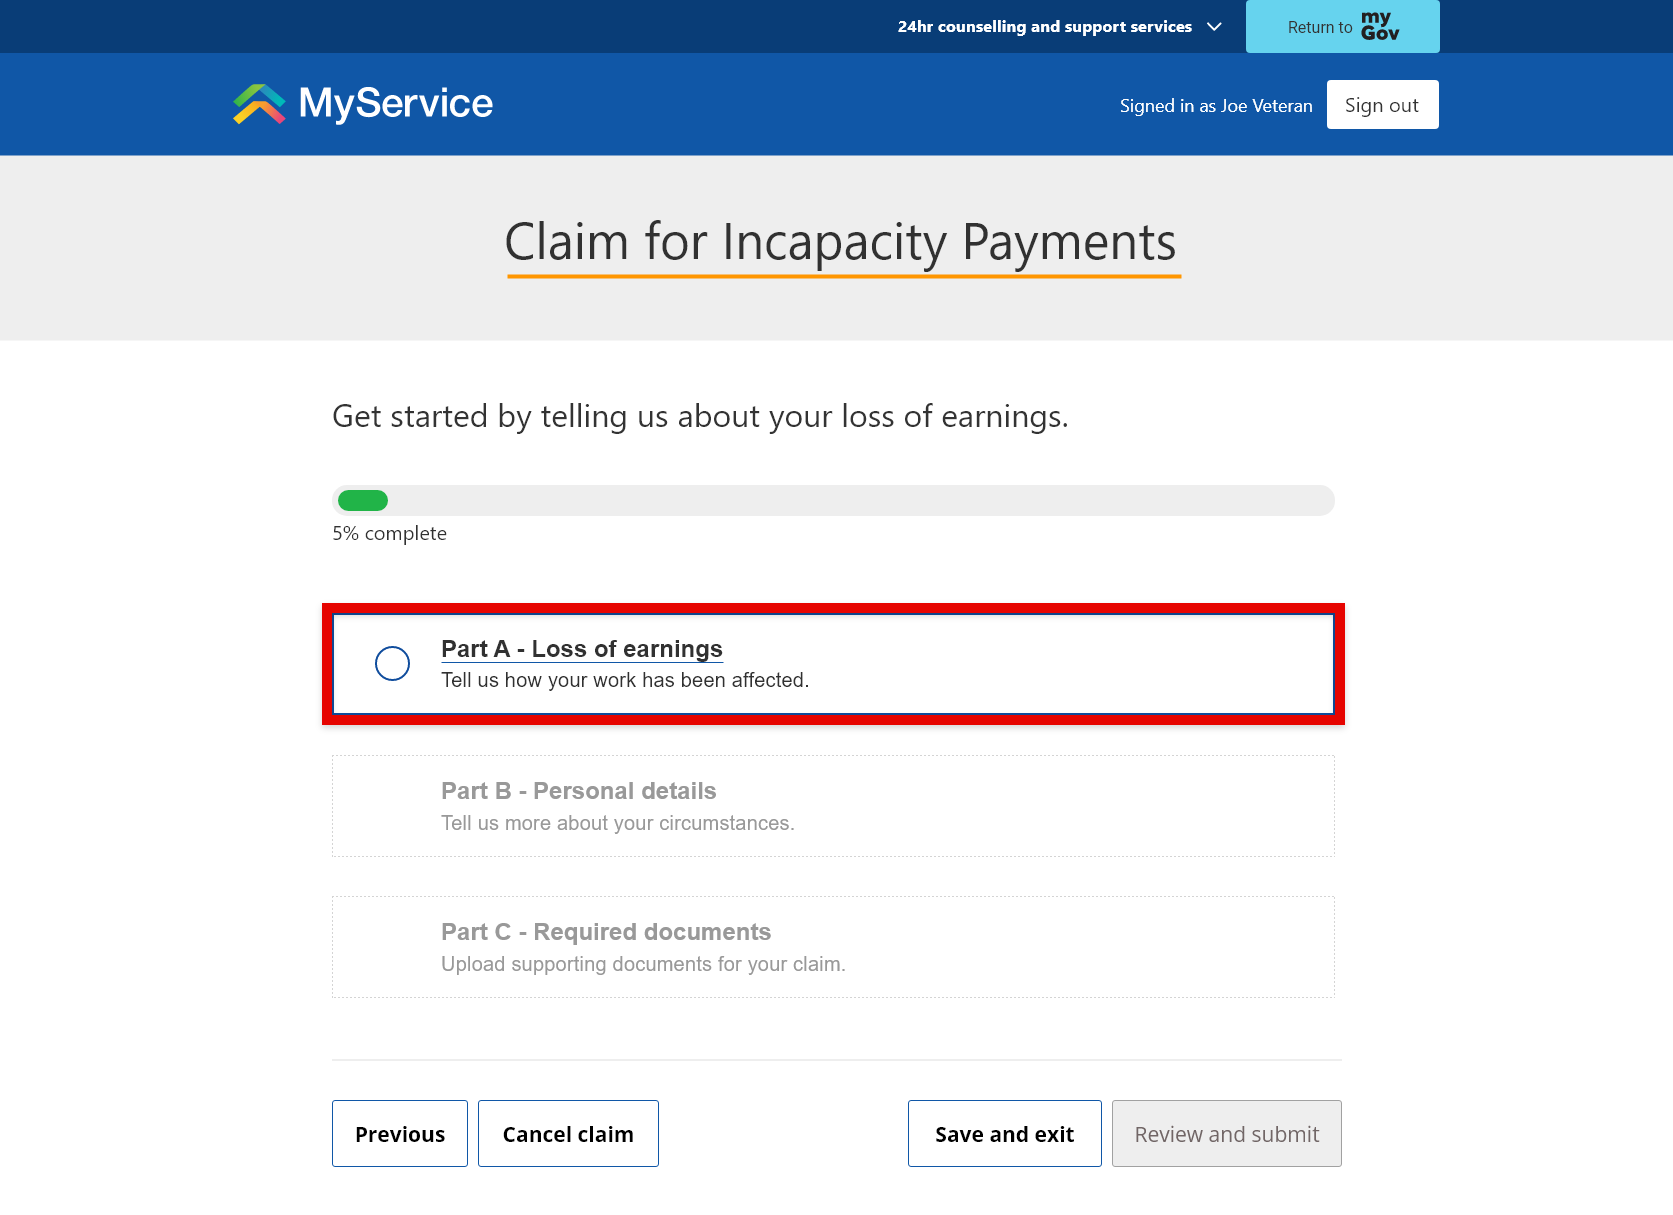Click 'Signed in as Joe Veteran' text
This screenshot has height=1215, width=1673.
pyautogui.click(x=1216, y=106)
